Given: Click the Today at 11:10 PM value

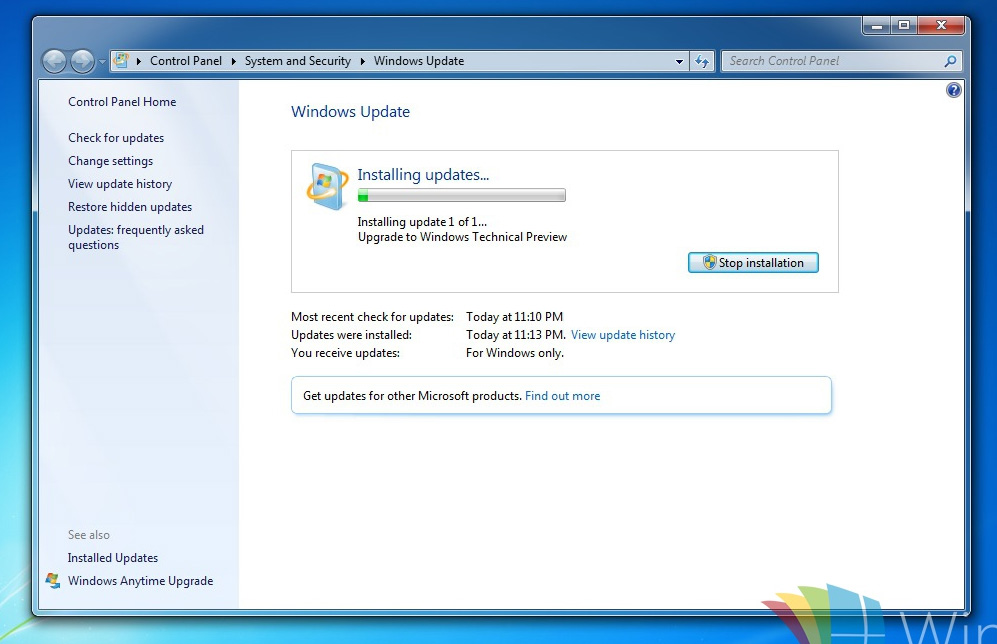Looking at the screenshot, I should point(514,317).
